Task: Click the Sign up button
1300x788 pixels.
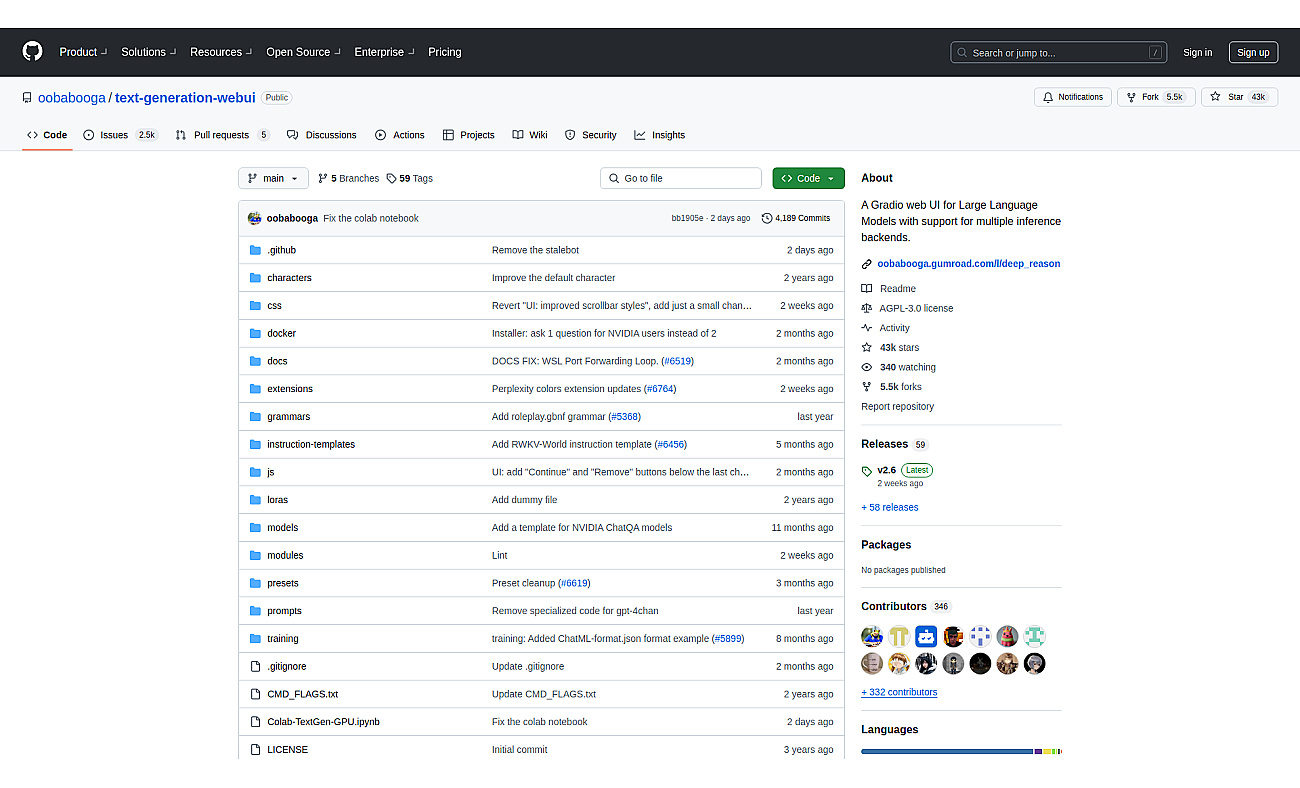Action: point(1253,53)
